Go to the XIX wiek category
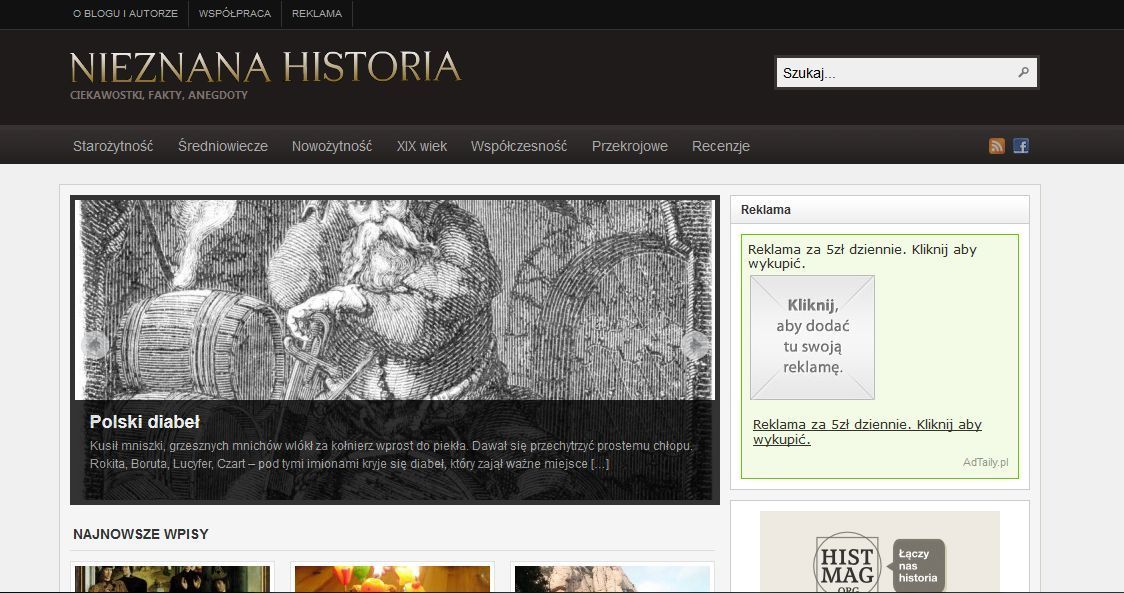1124x593 pixels. [422, 146]
